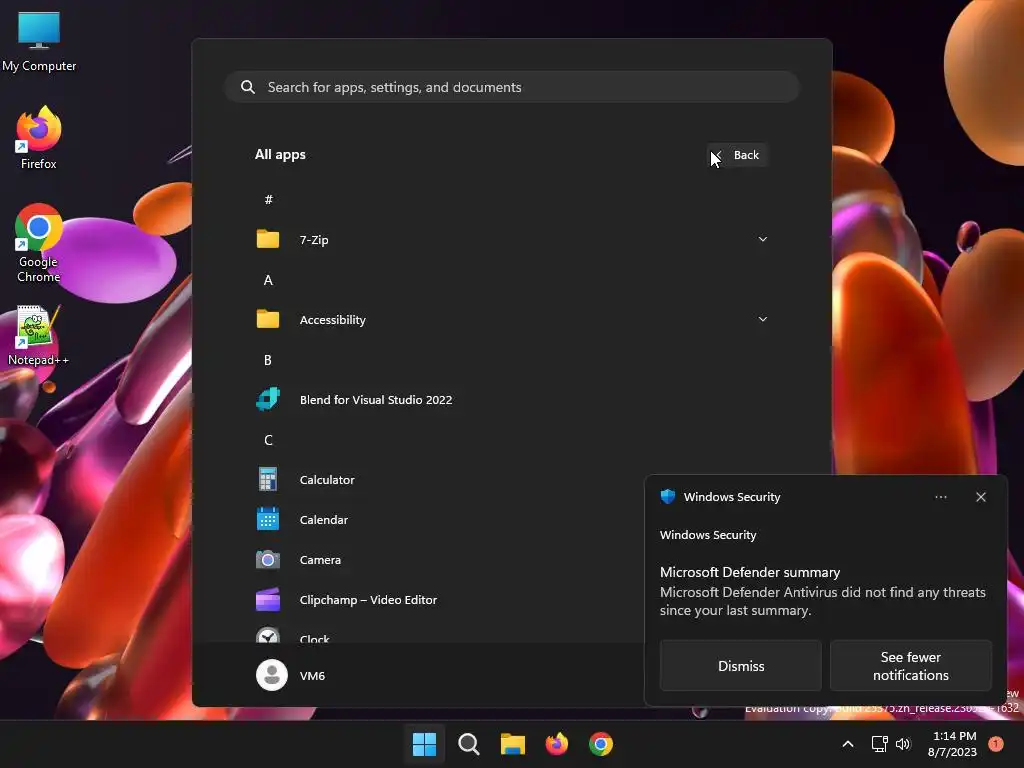The image size is (1024, 768).
Task: Click the Calculator app icon
Action: pos(268,479)
